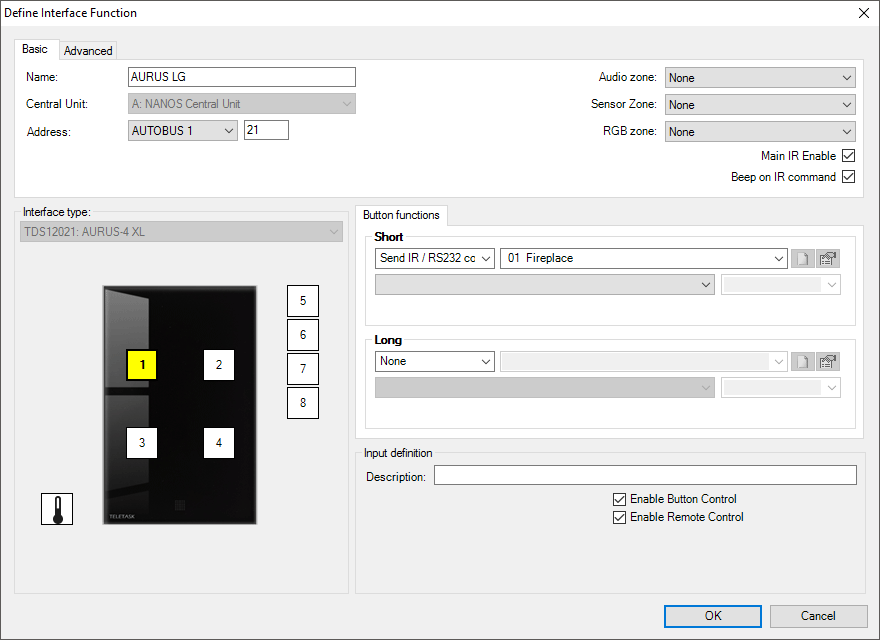Select button 3 on the AURUS panel
This screenshot has height=640, width=880.
tap(142, 442)
